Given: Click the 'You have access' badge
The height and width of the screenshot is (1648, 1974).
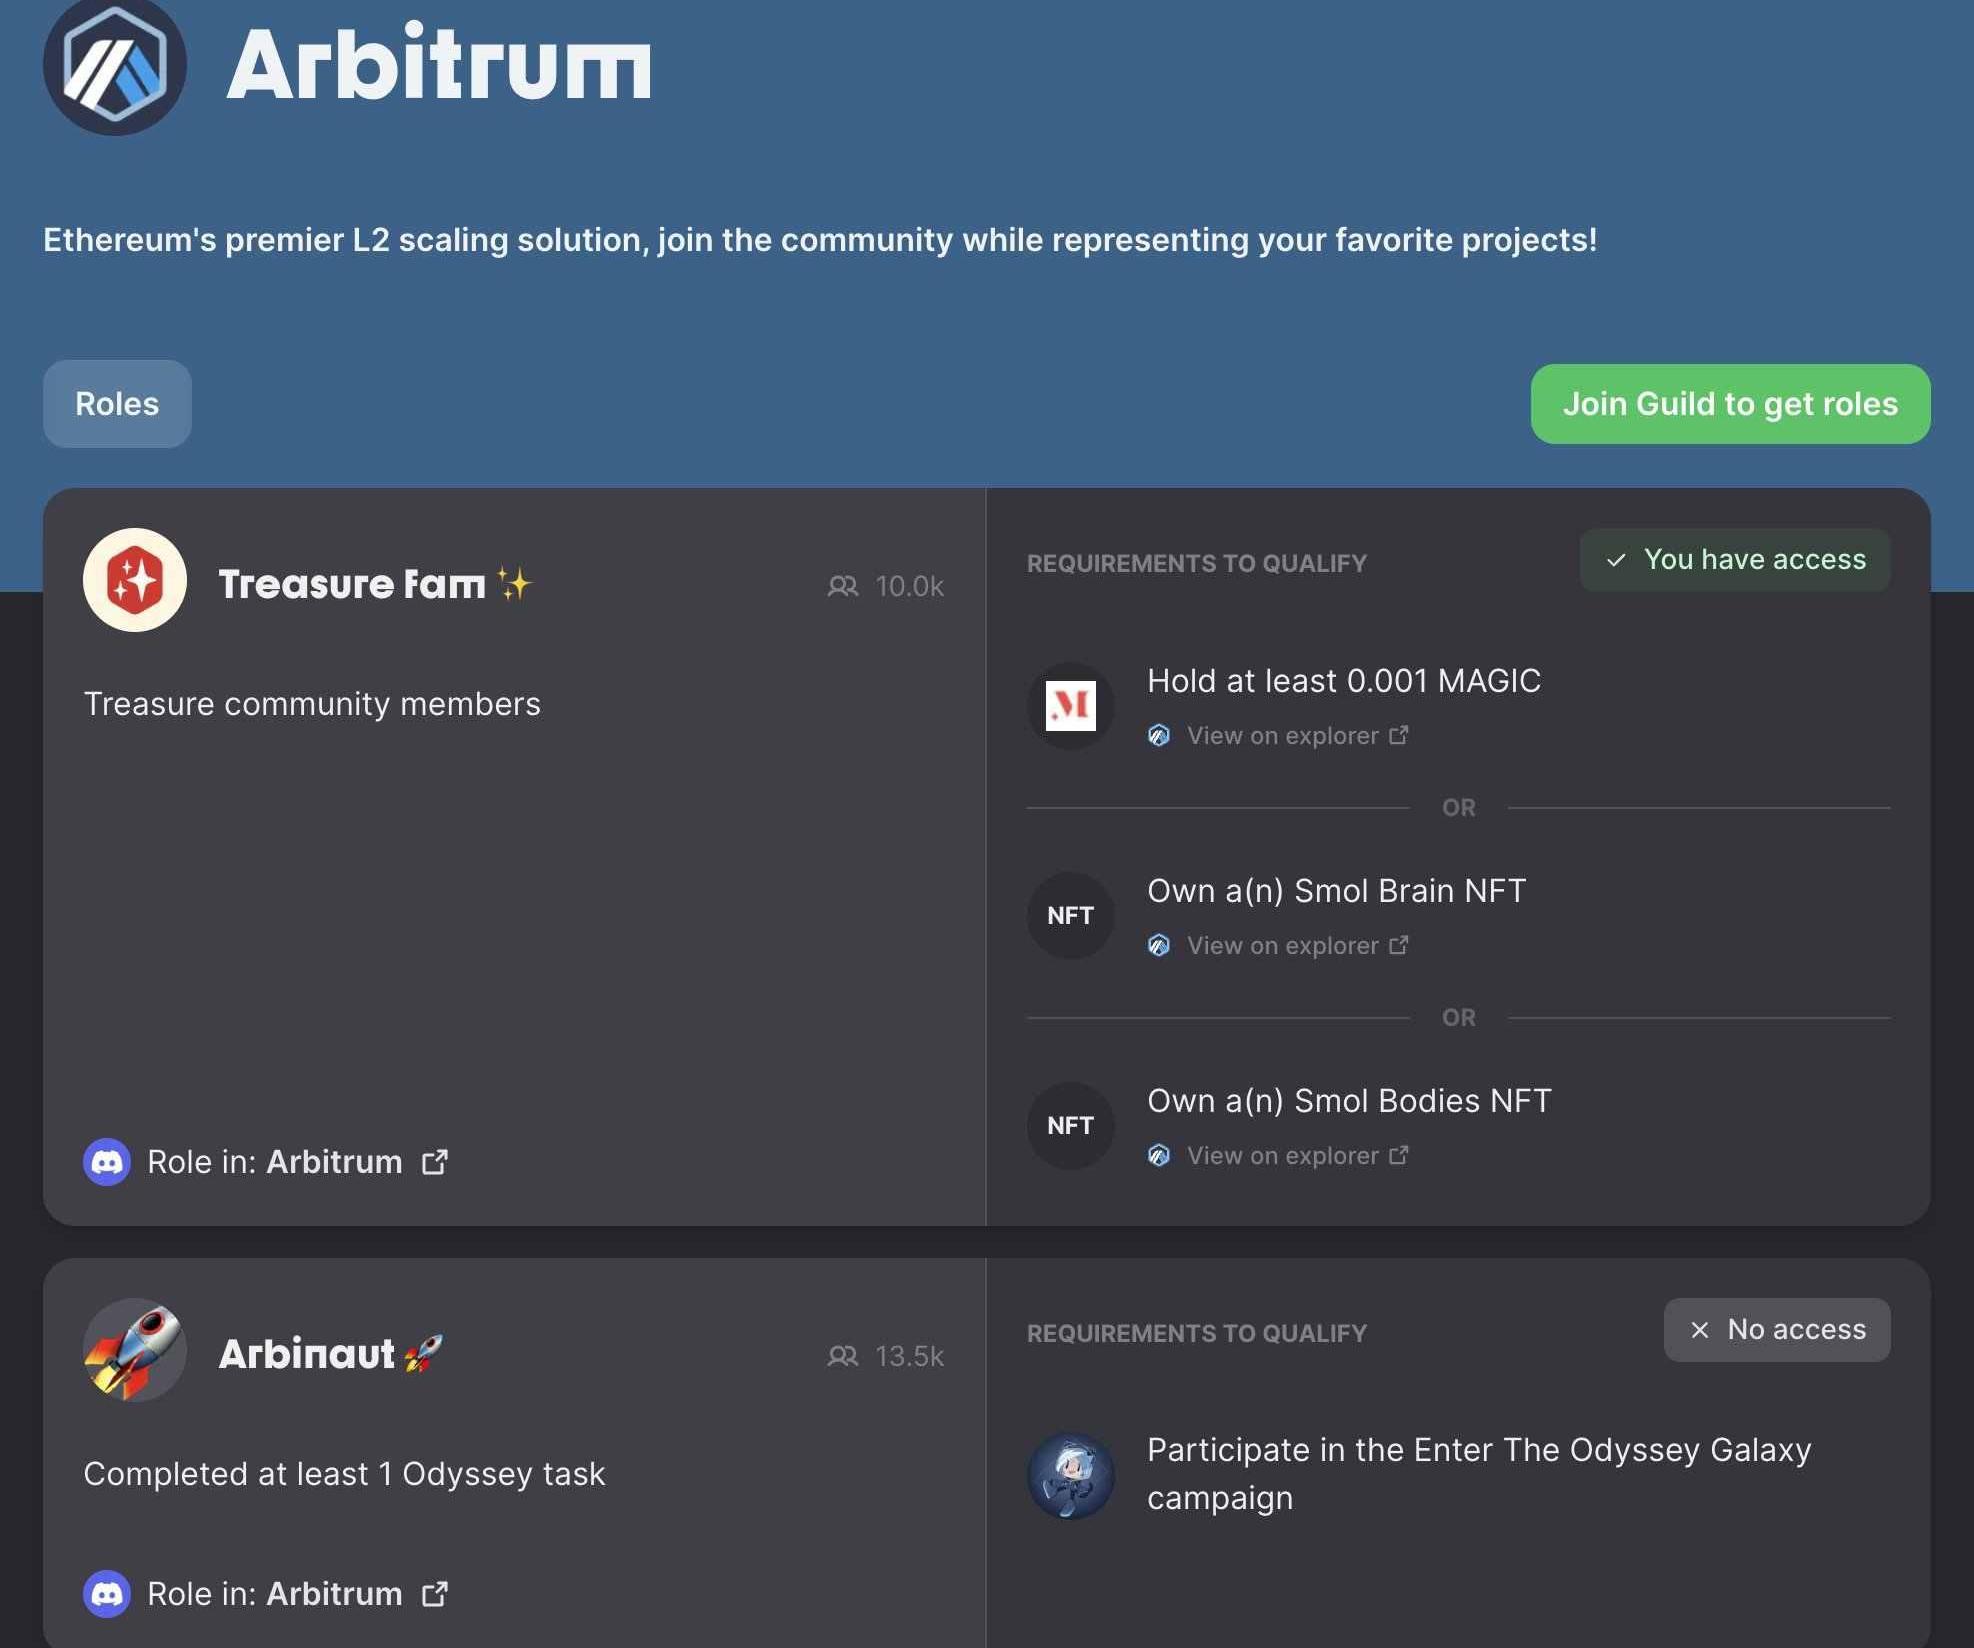Looking at the screenshot, I should click(x=1735, y=560).
